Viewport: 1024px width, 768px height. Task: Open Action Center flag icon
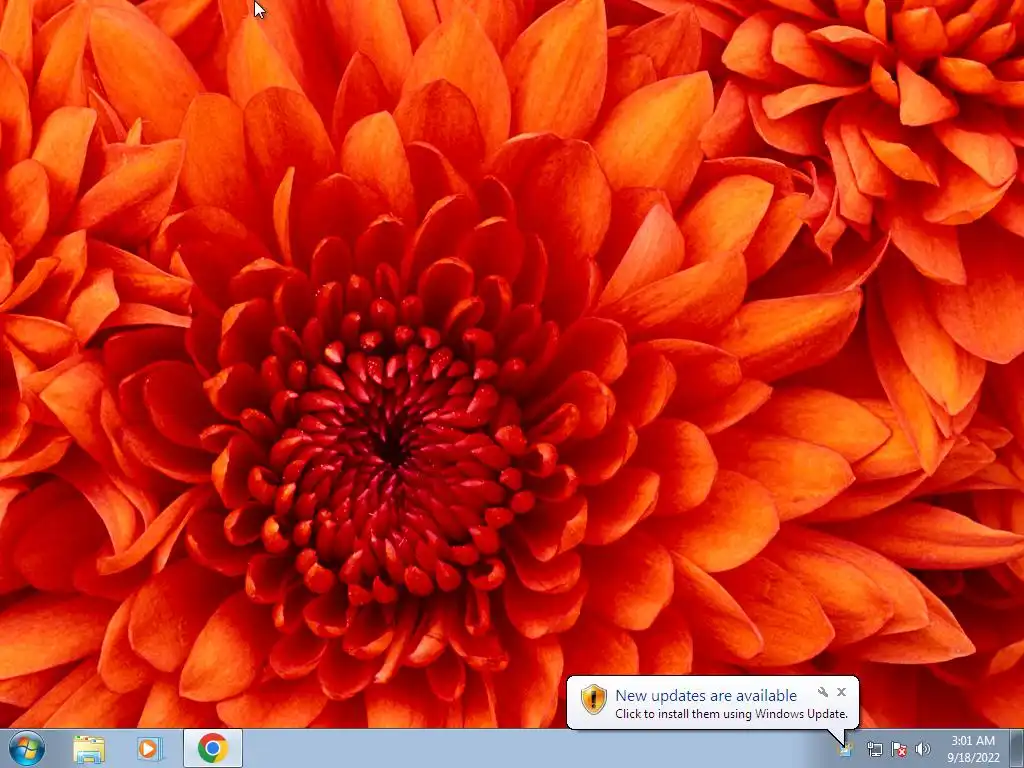(899, 749)
